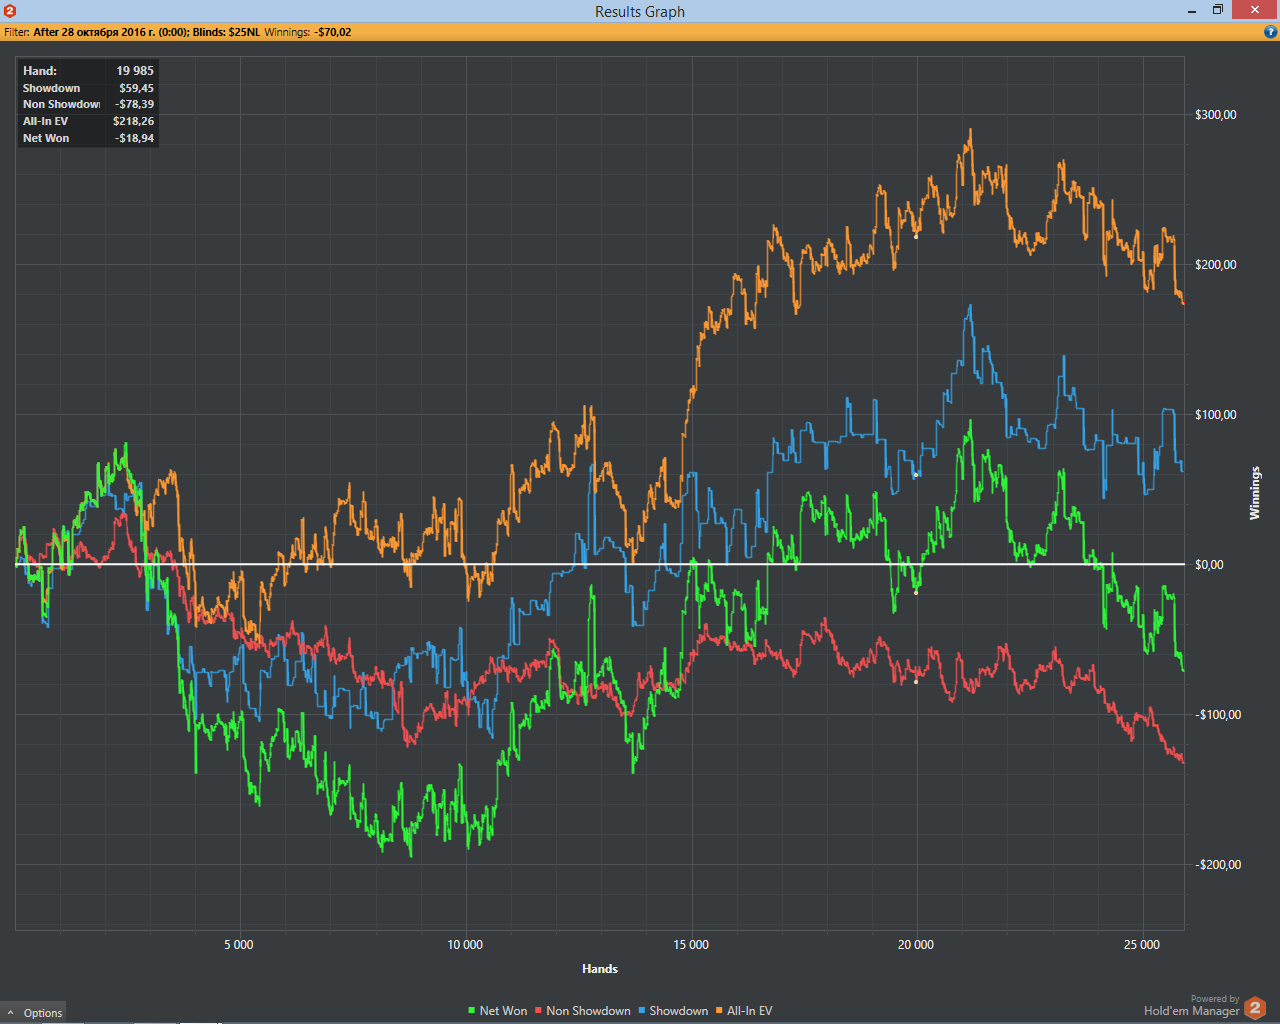Open the blue help question mark icon
The image size is (1280, 1024).
(1271, 32)
